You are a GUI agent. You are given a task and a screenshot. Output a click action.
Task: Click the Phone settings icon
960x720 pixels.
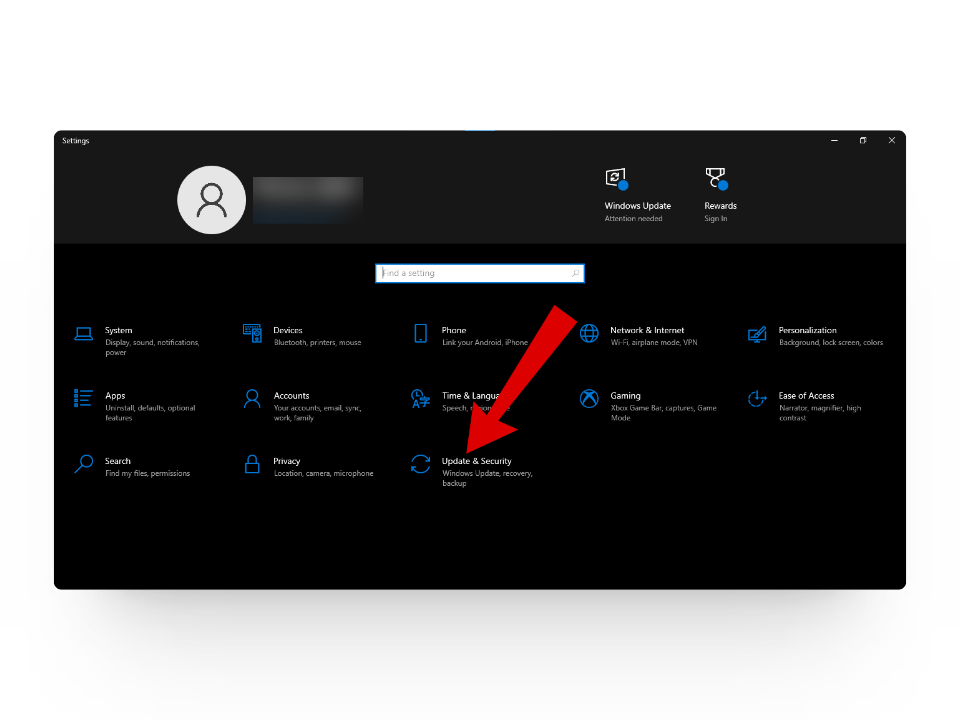coord(421,334)
